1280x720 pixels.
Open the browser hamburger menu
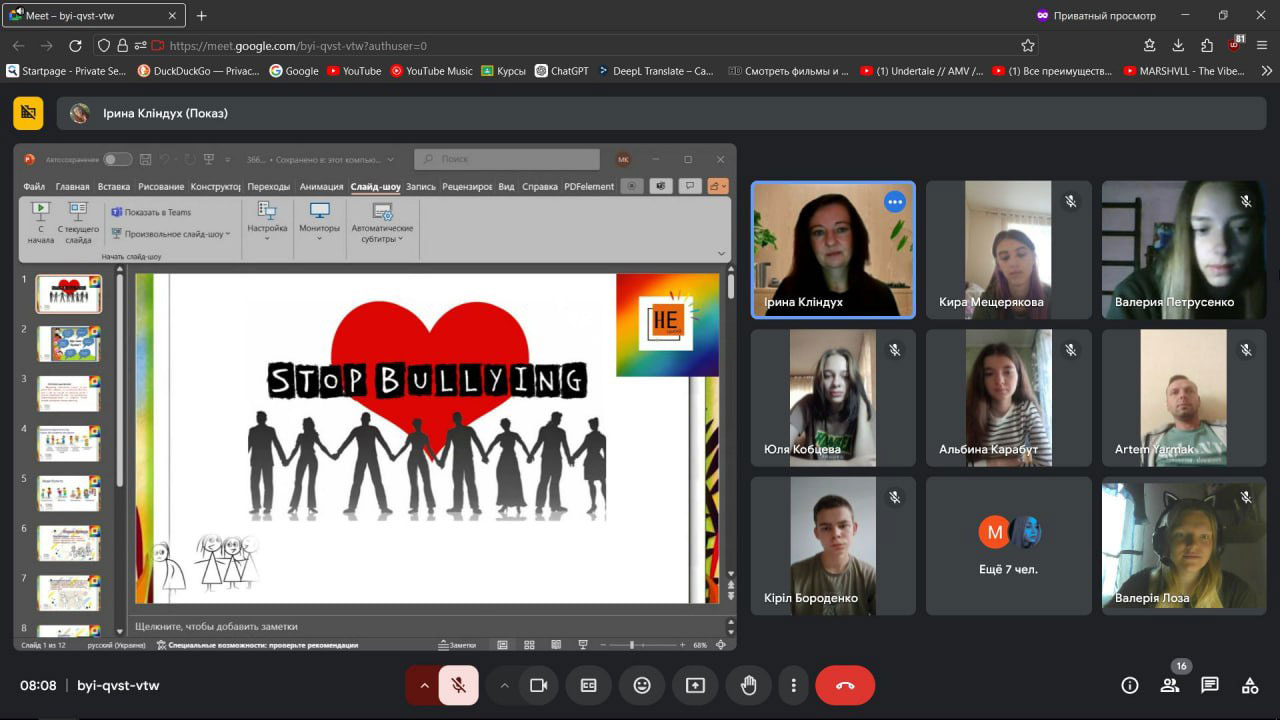click(x=1264, y=45)
